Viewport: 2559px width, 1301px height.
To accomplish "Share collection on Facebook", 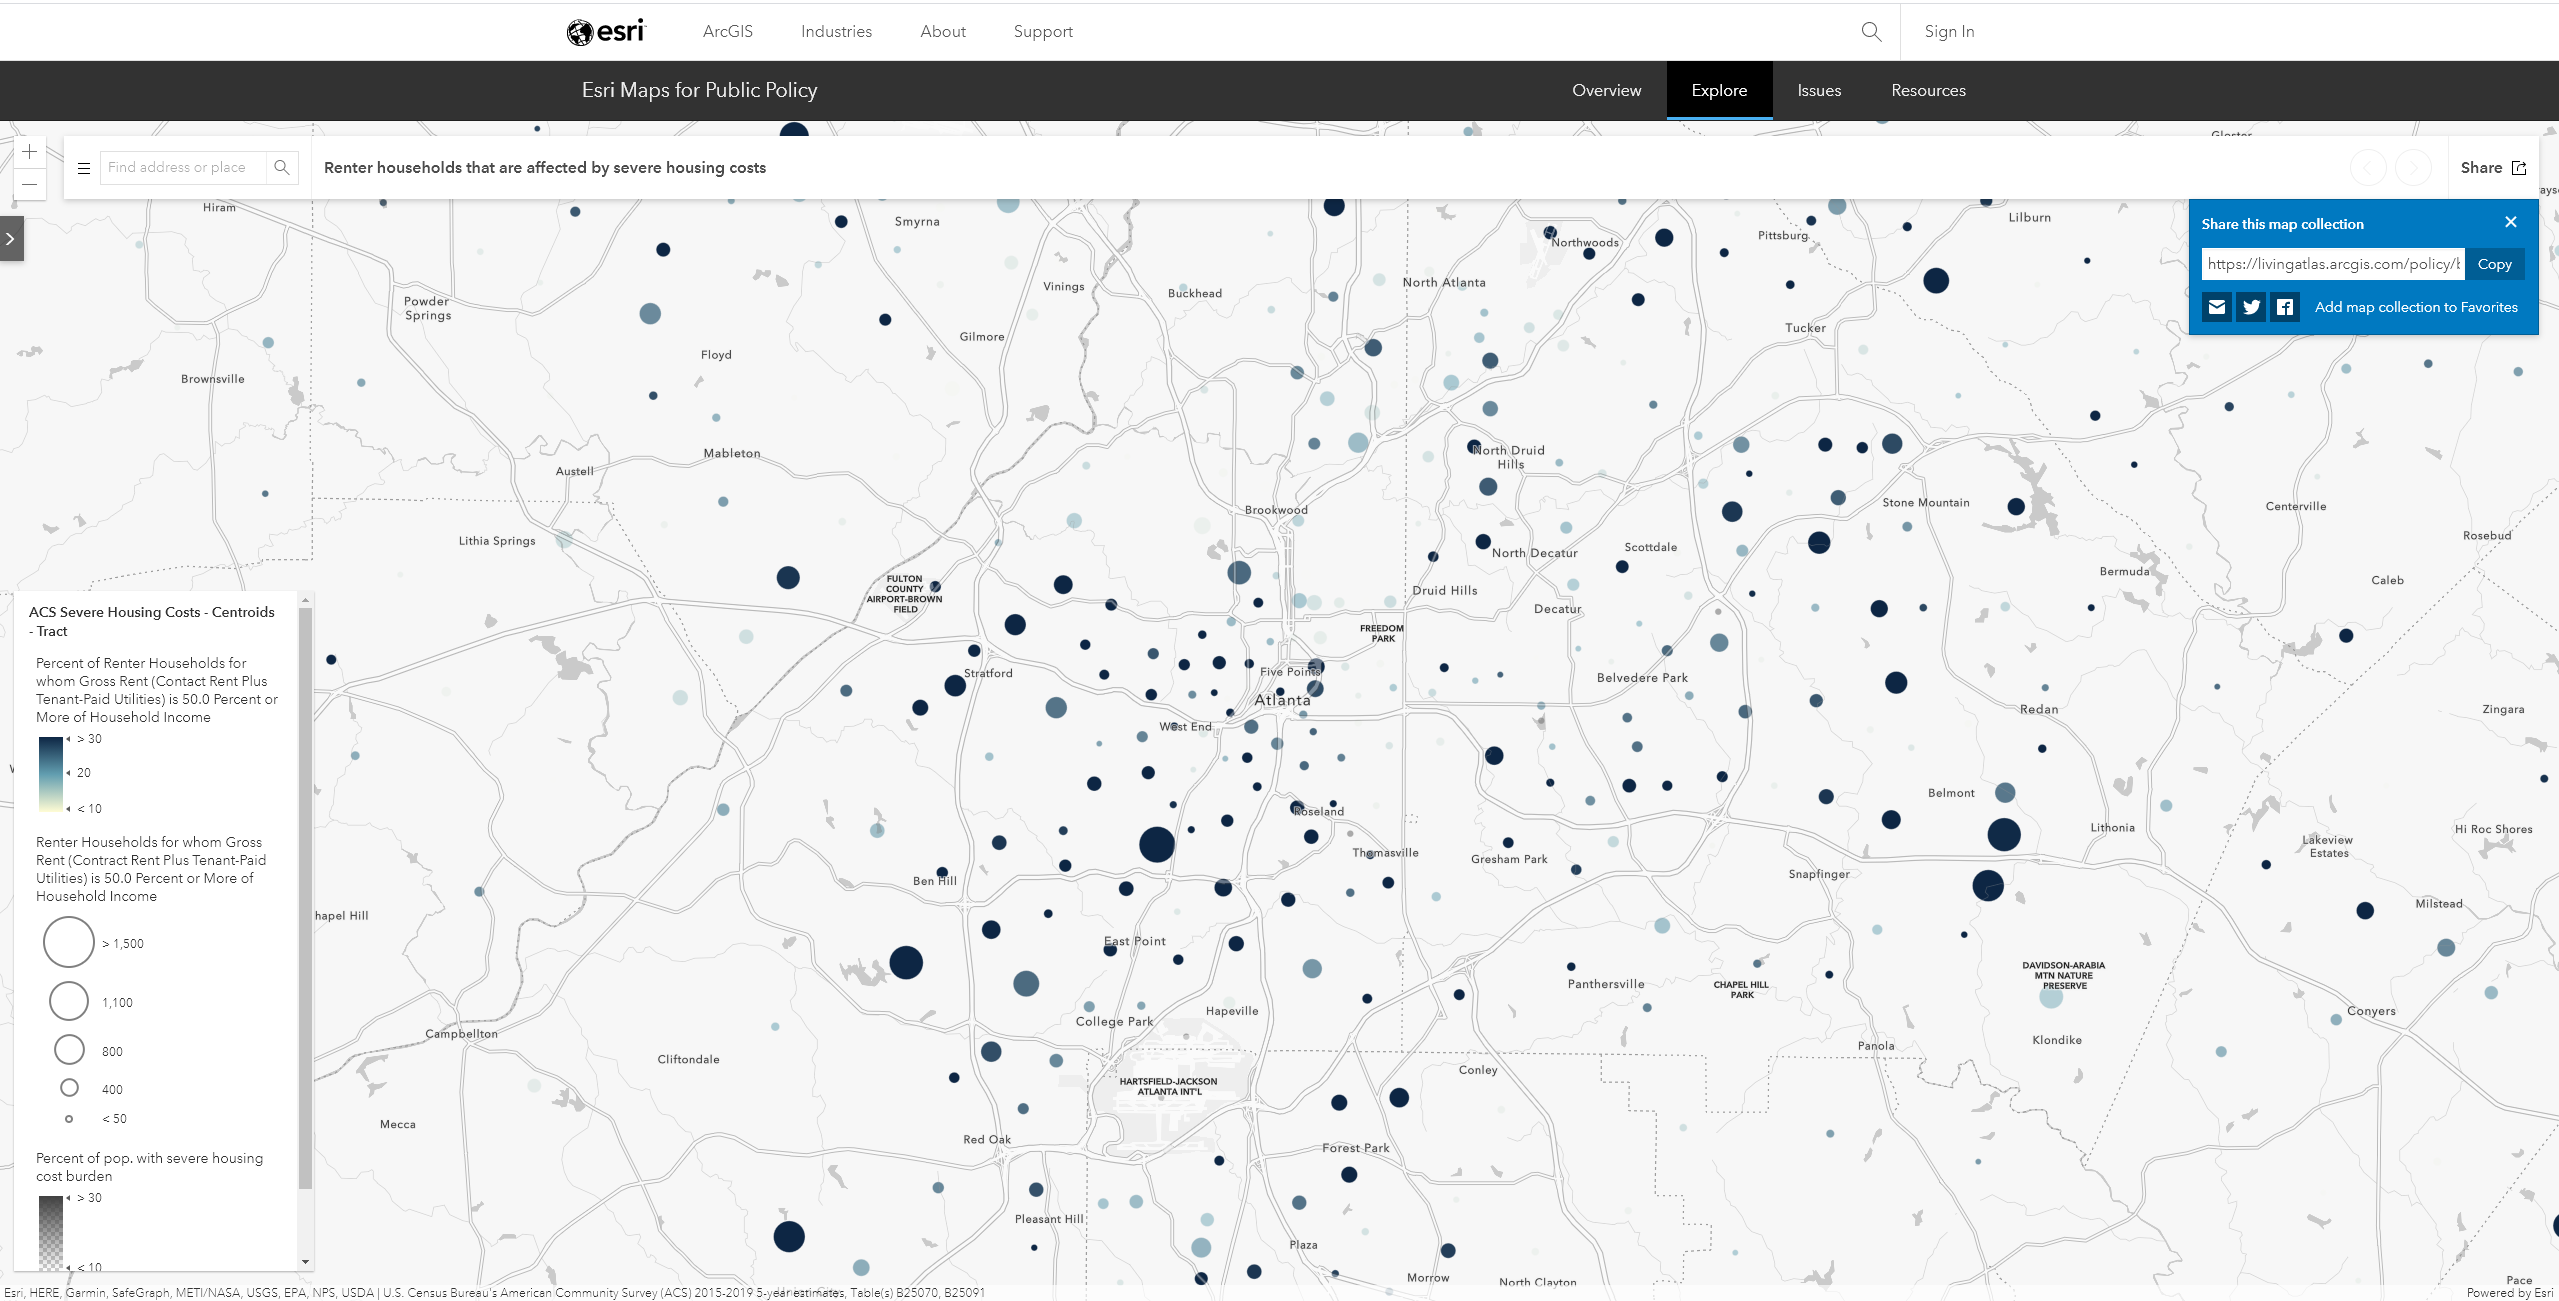I will tap(2285, 307).
